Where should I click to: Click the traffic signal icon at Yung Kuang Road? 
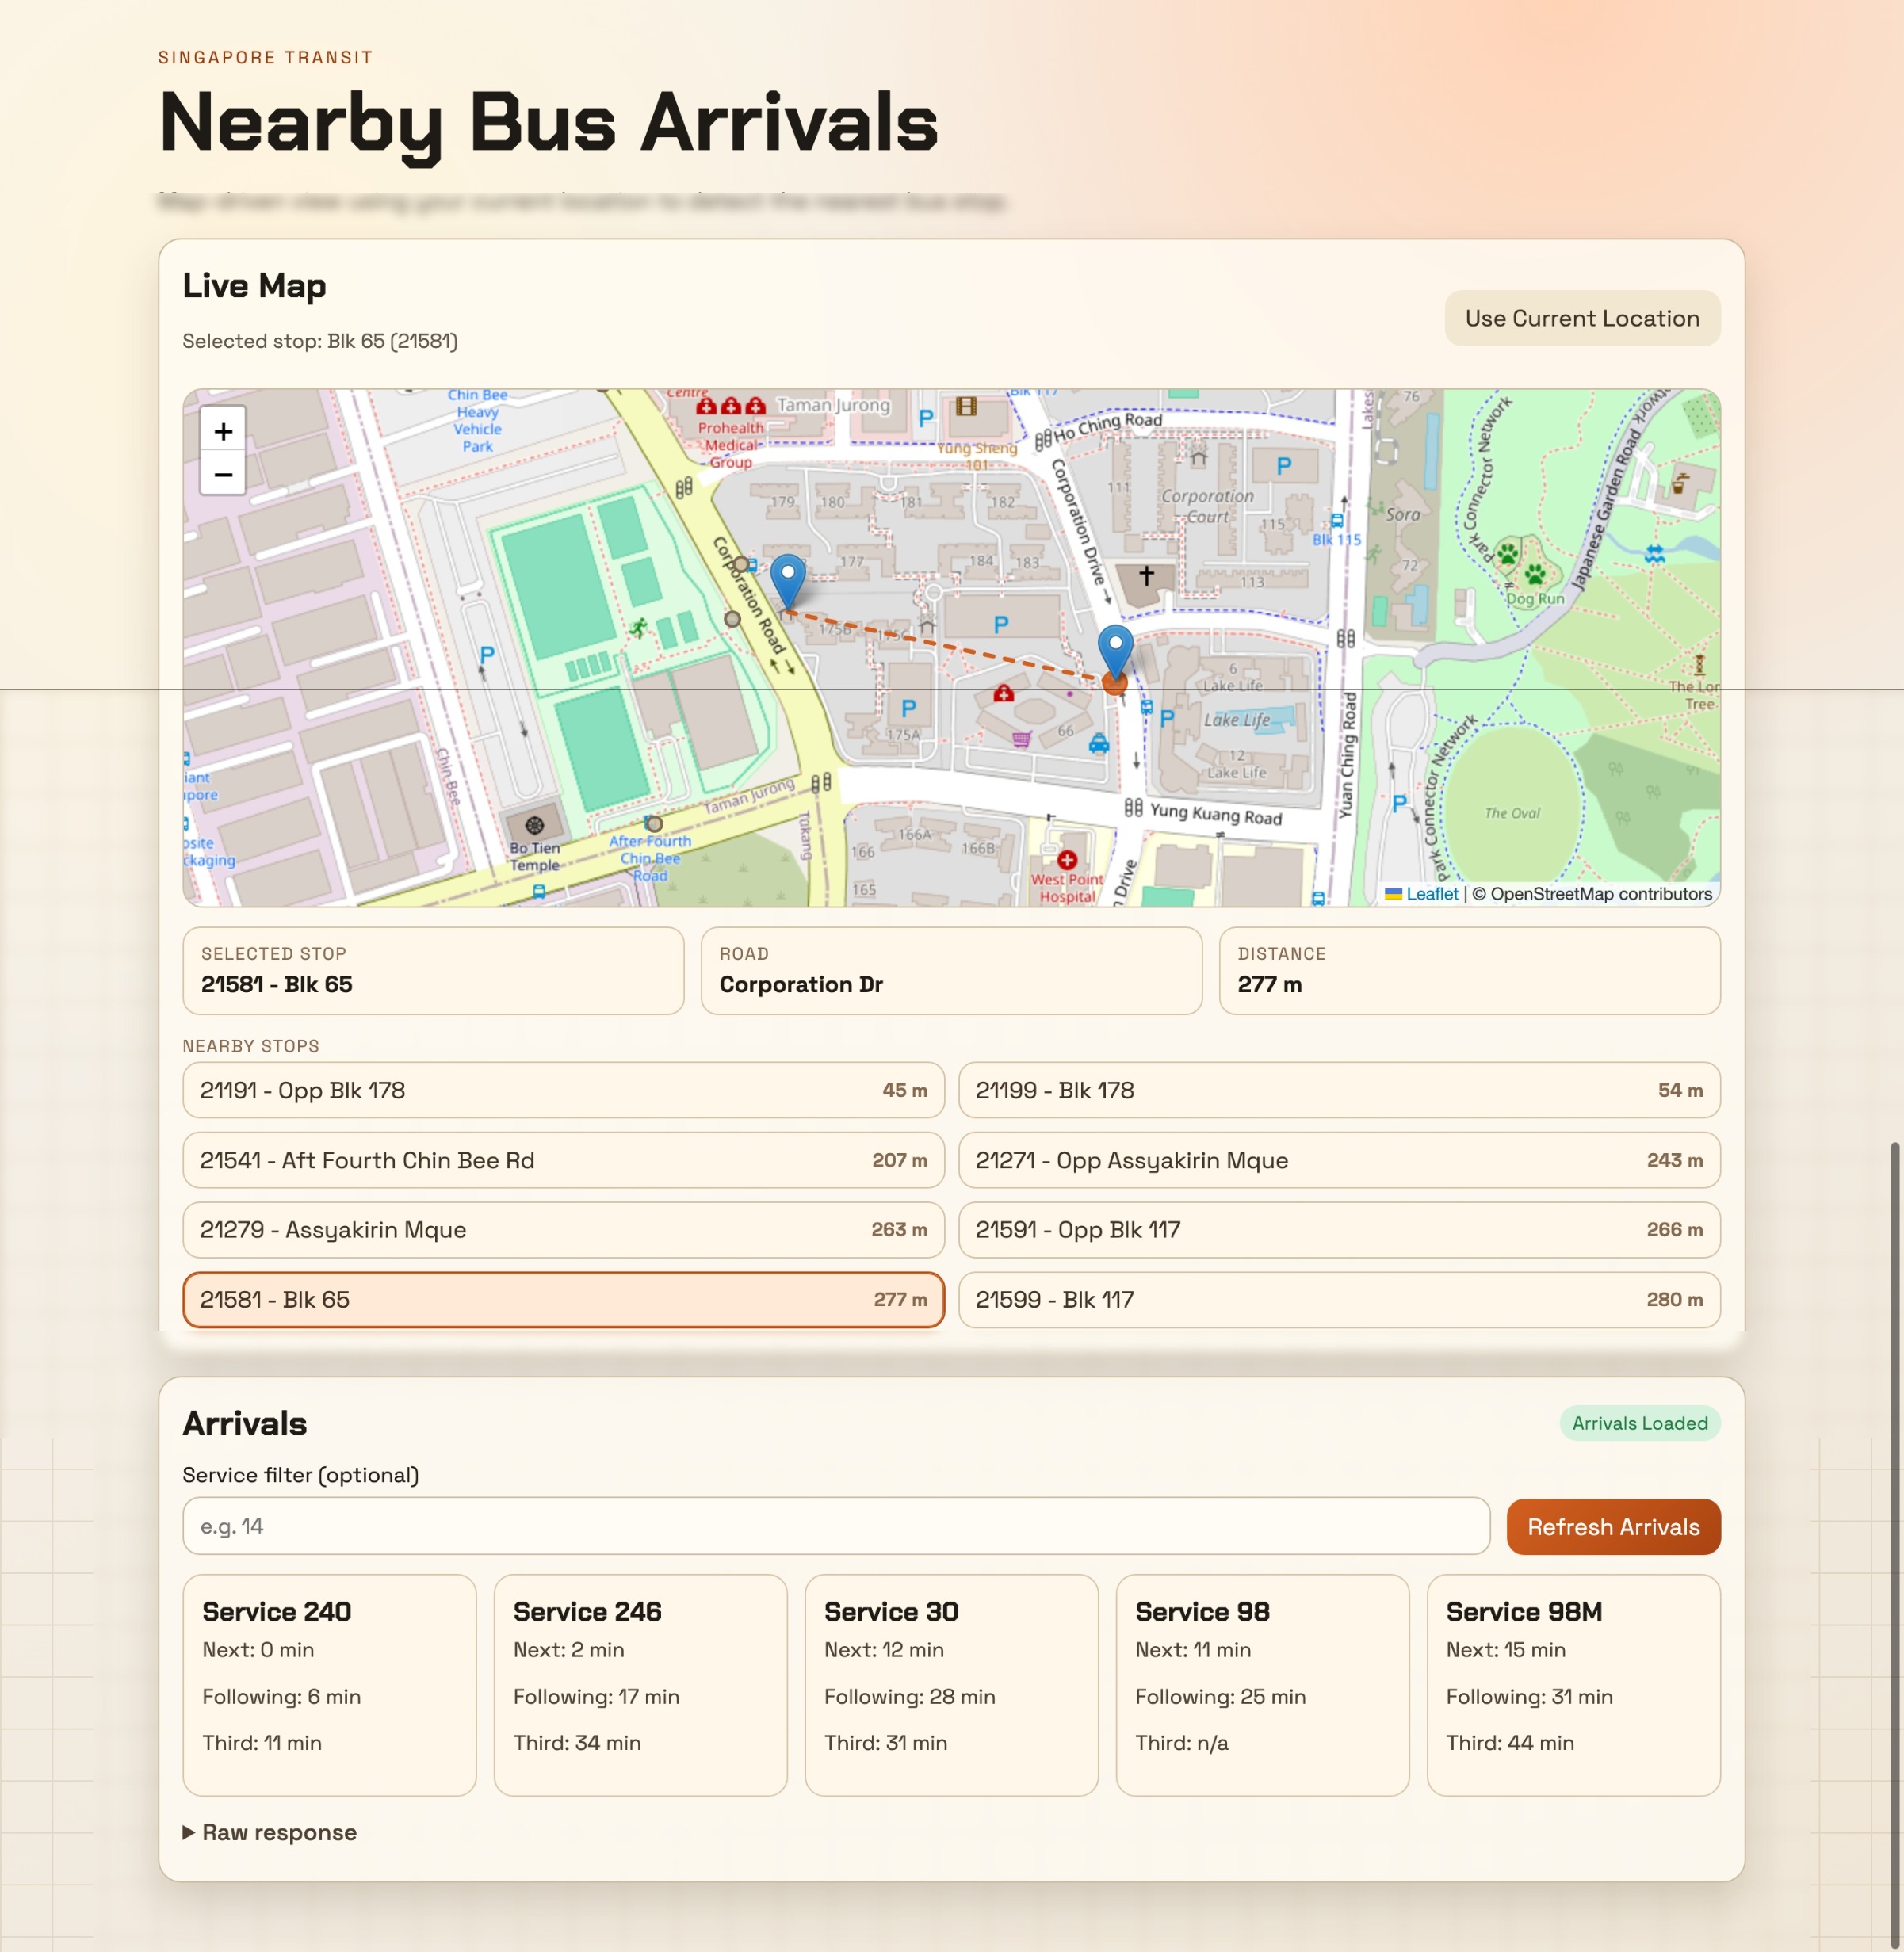[1133, 807]
